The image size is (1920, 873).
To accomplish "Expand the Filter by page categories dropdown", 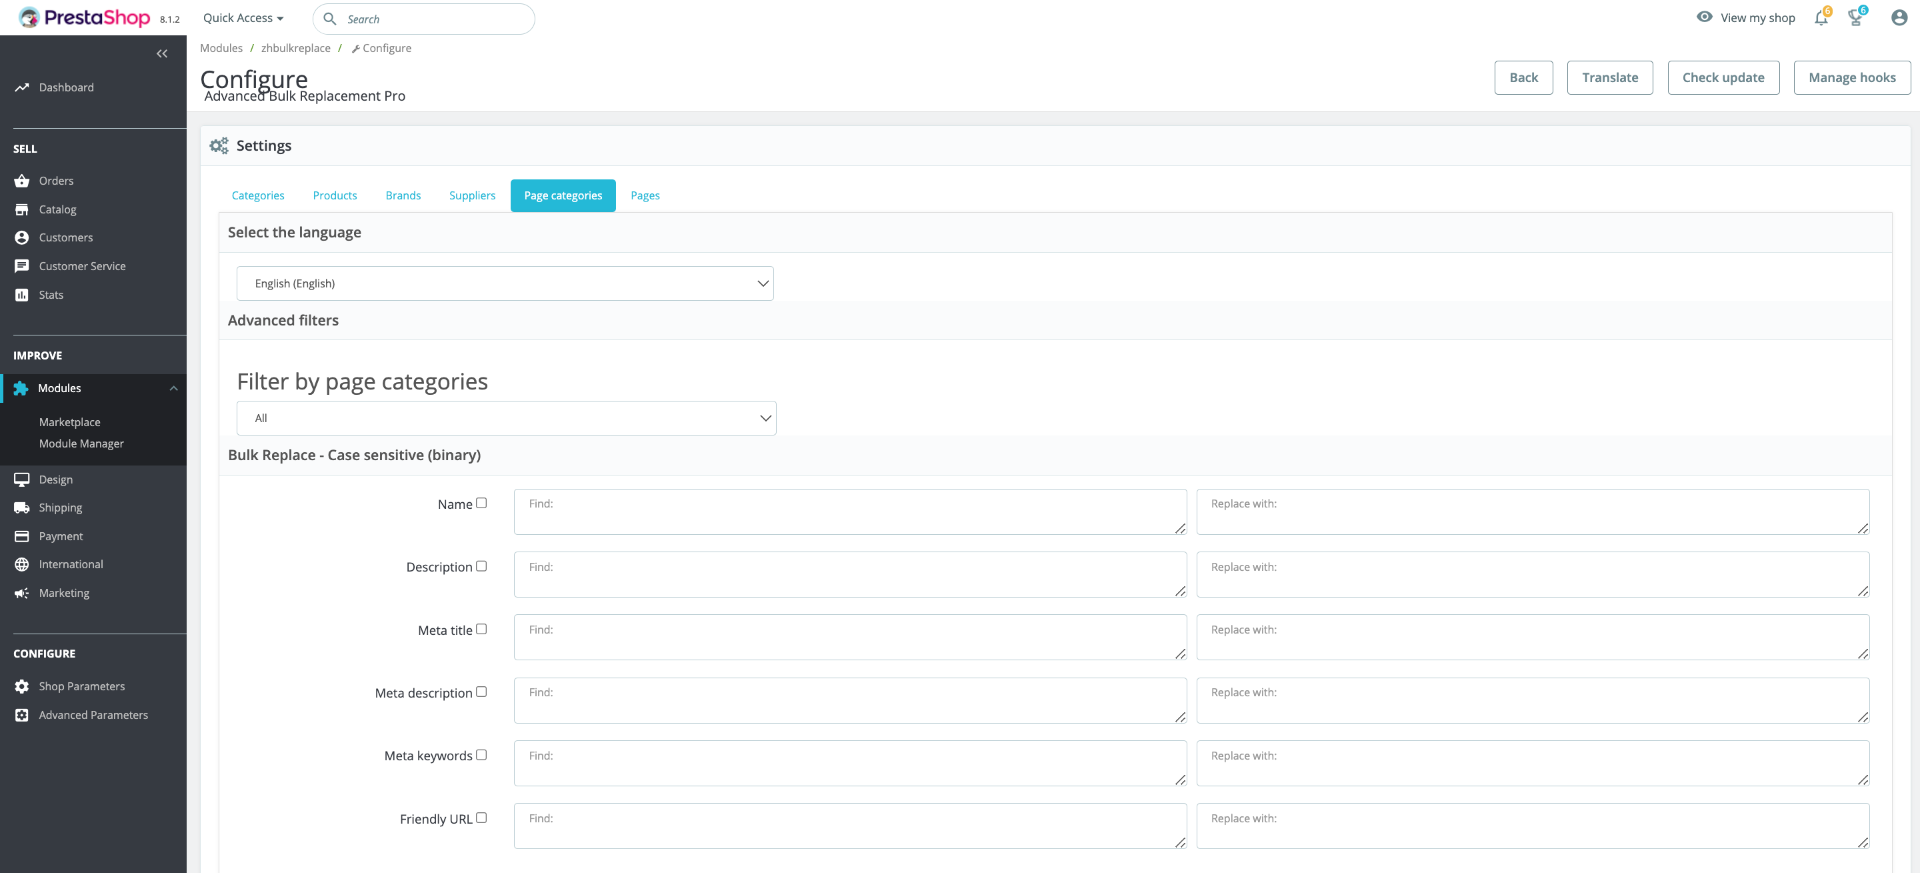I will 507,418.
